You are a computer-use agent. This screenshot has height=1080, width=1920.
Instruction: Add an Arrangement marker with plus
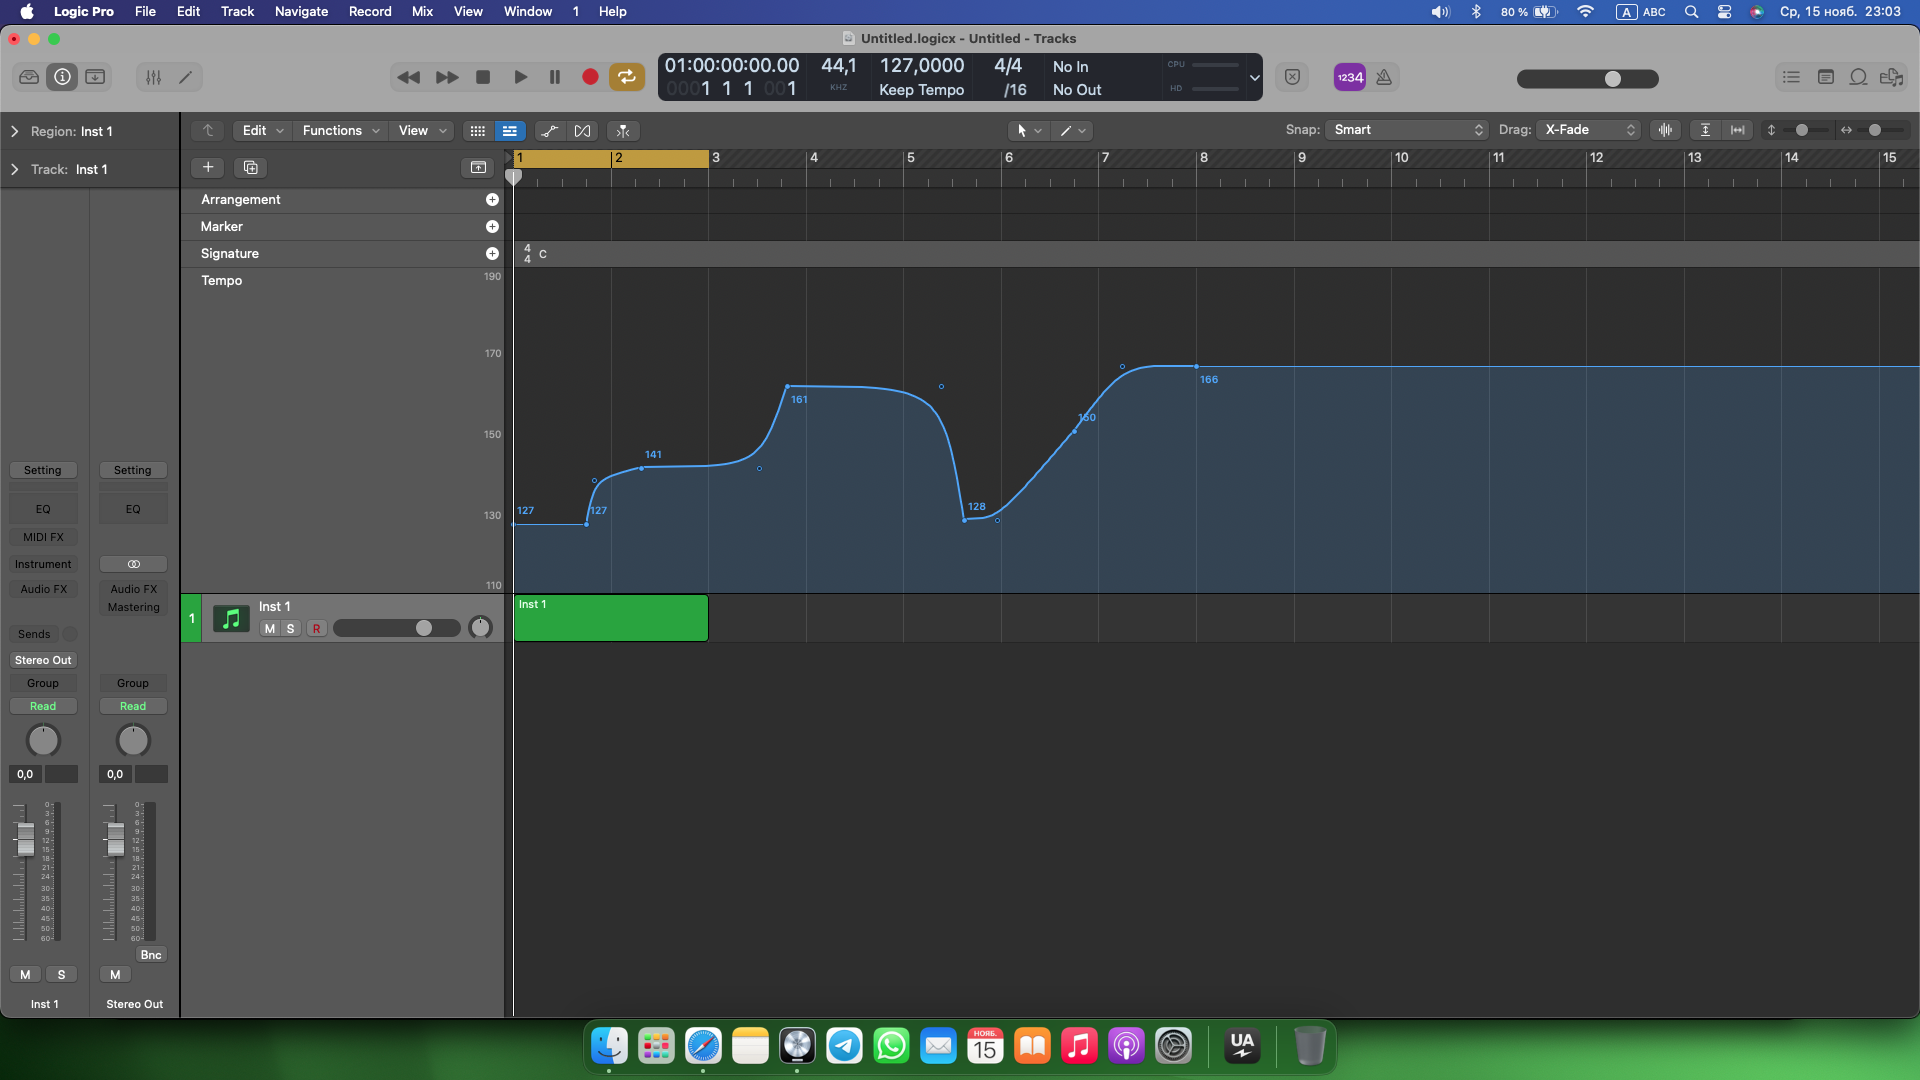coord(492,200)
